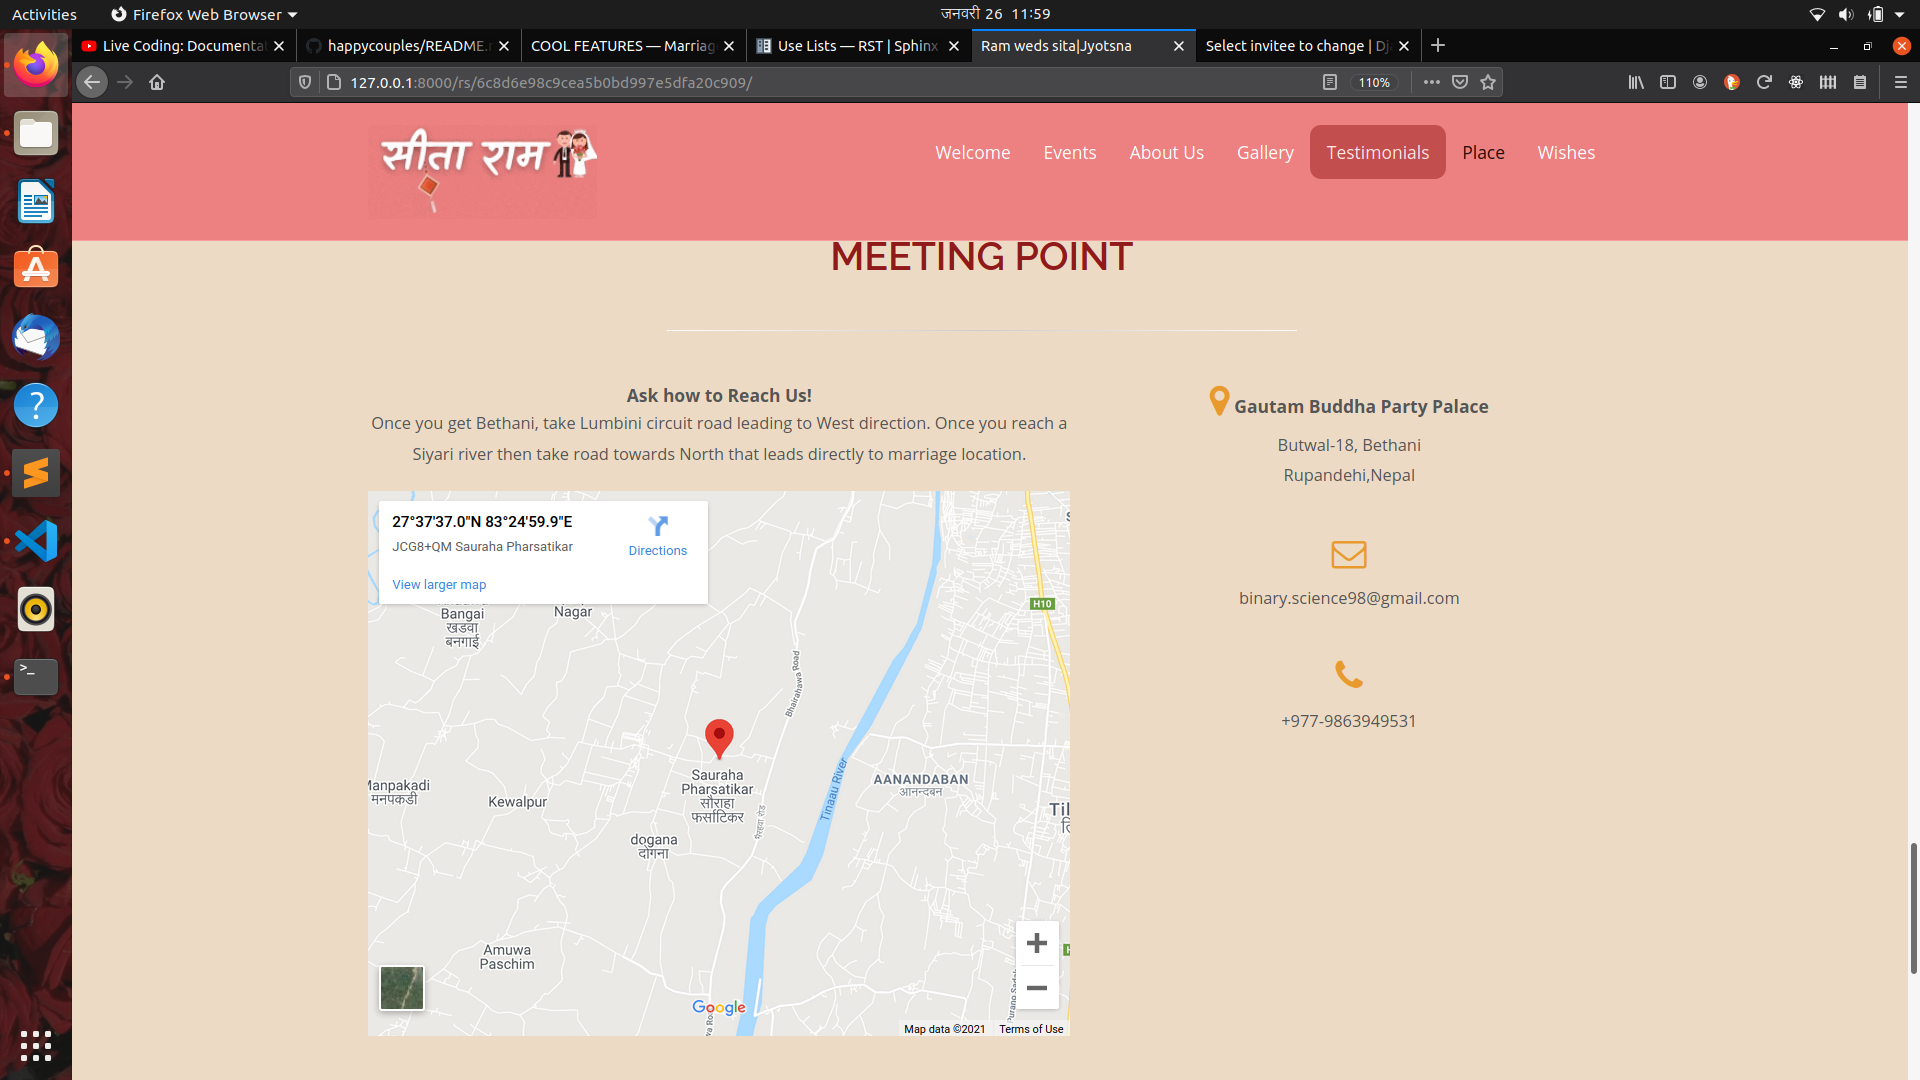The image size is (1920, 1080).
Task: Go back using the browser back arrow
Action: (x=92, y=82)
